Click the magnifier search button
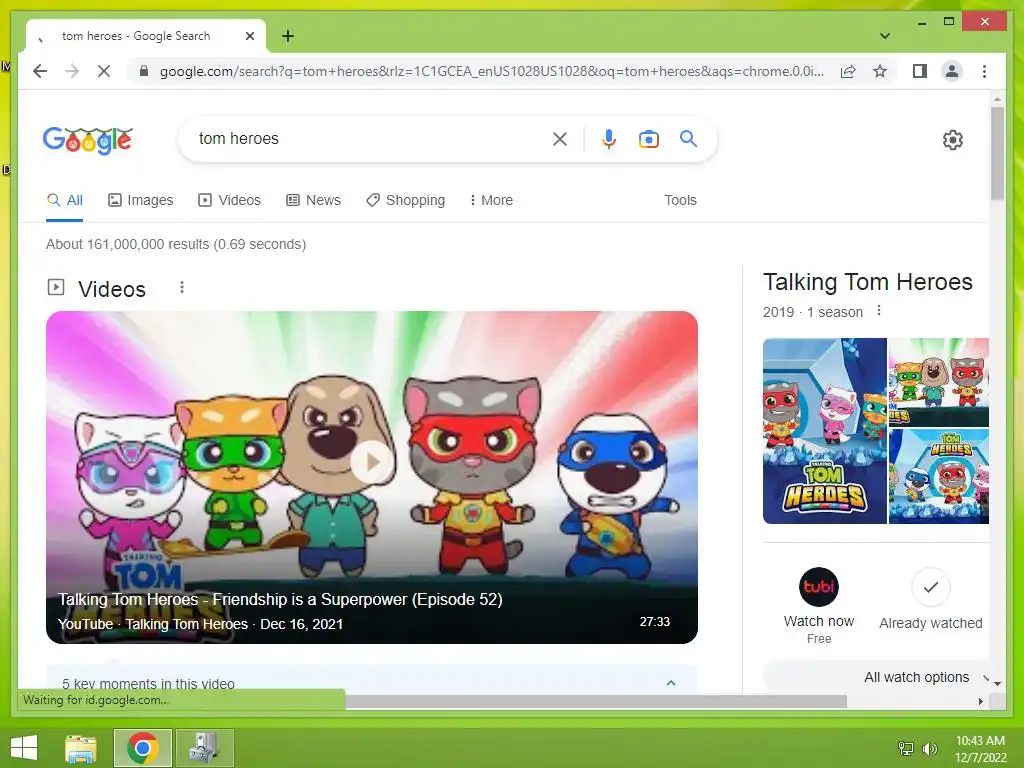 (688, 138)
